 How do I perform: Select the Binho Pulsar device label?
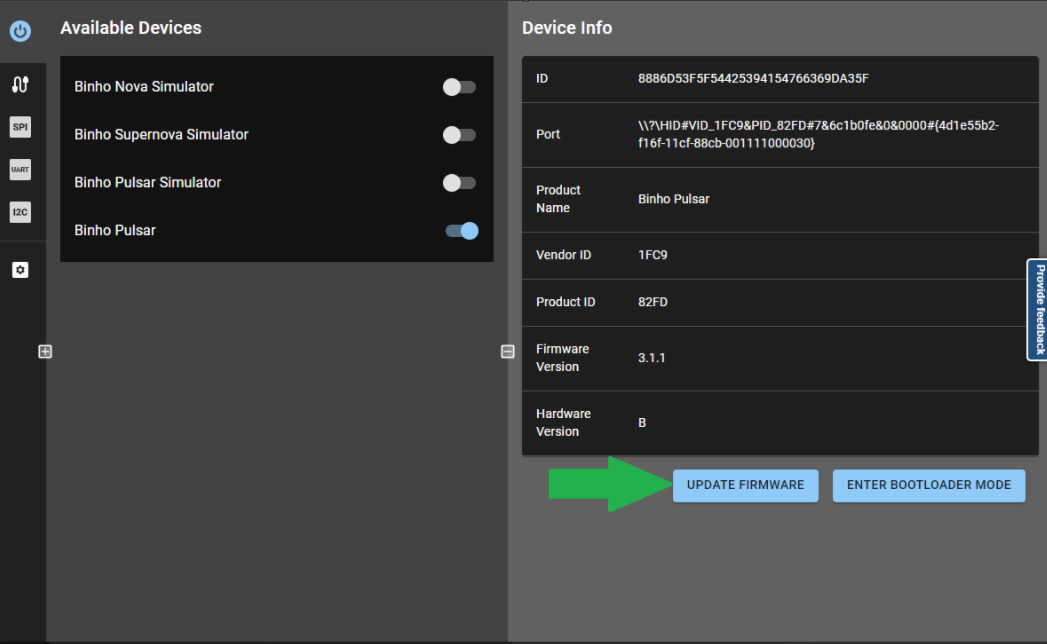(x=115, y=230)
